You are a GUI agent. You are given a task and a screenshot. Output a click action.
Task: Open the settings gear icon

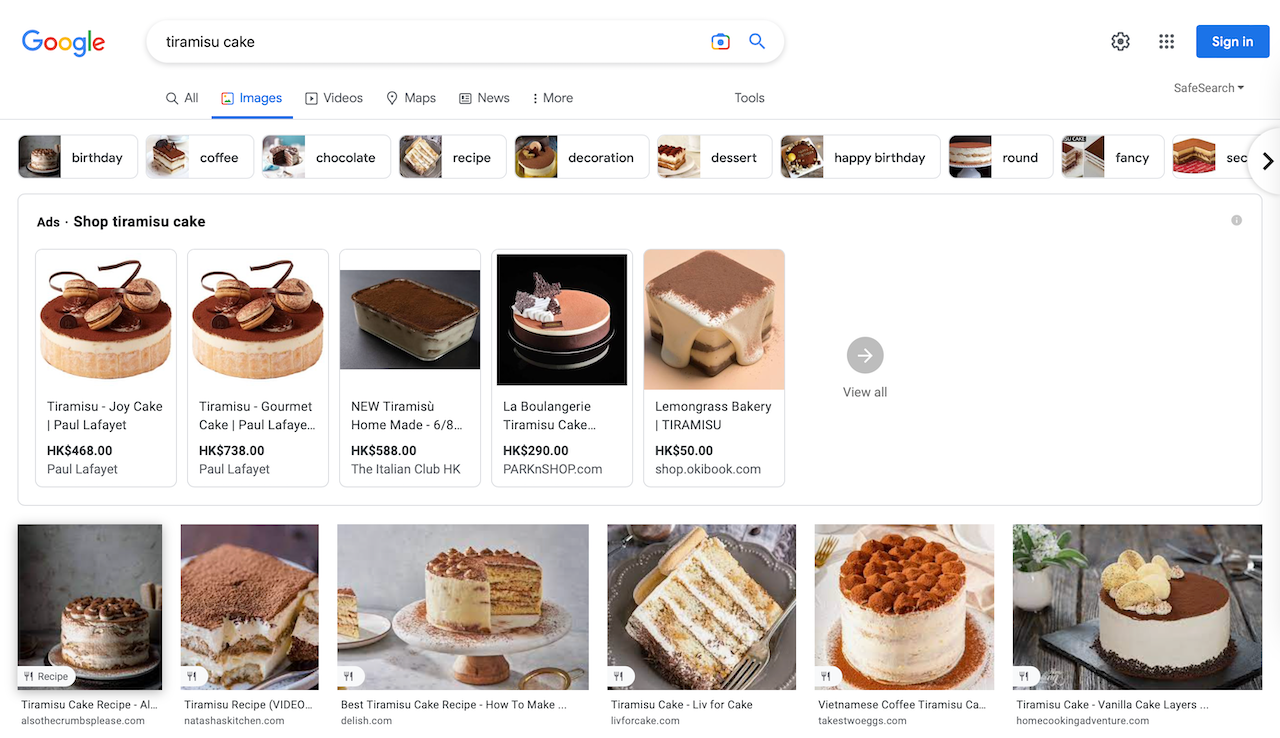(x=1120, y=42)
